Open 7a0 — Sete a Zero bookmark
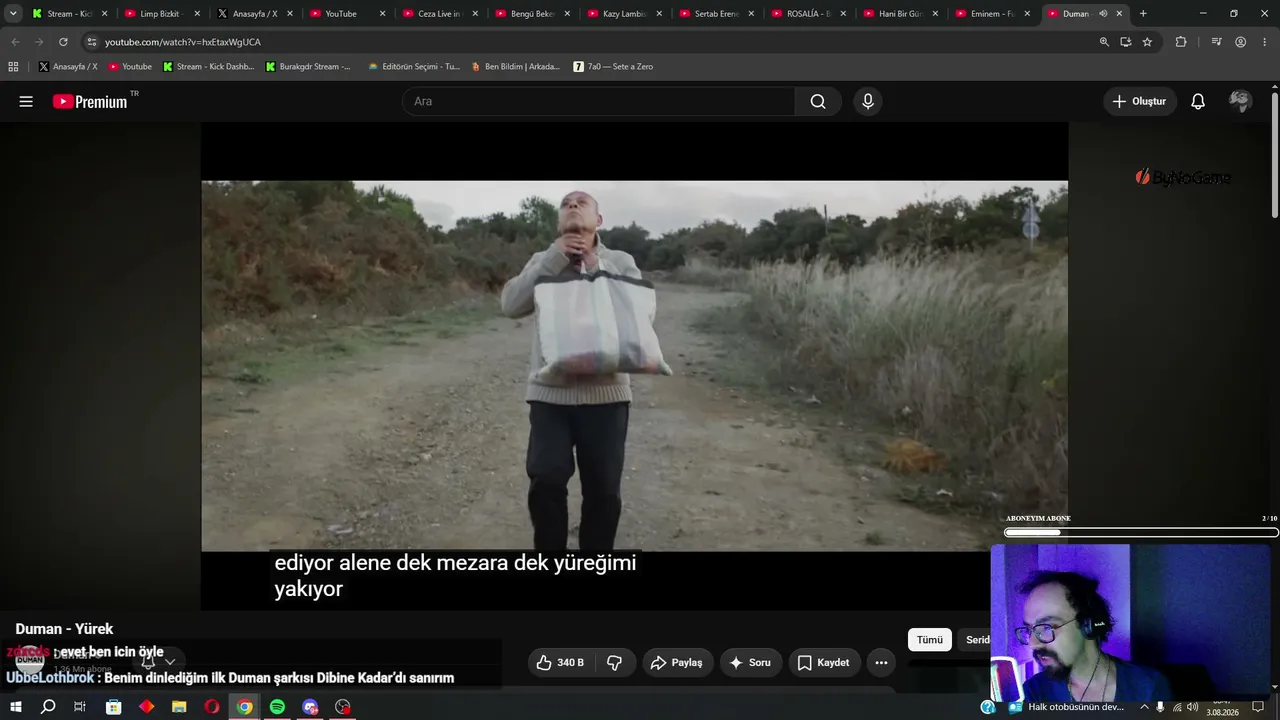This screenshot has width=1280, height=720. click(x=613, y=67)
